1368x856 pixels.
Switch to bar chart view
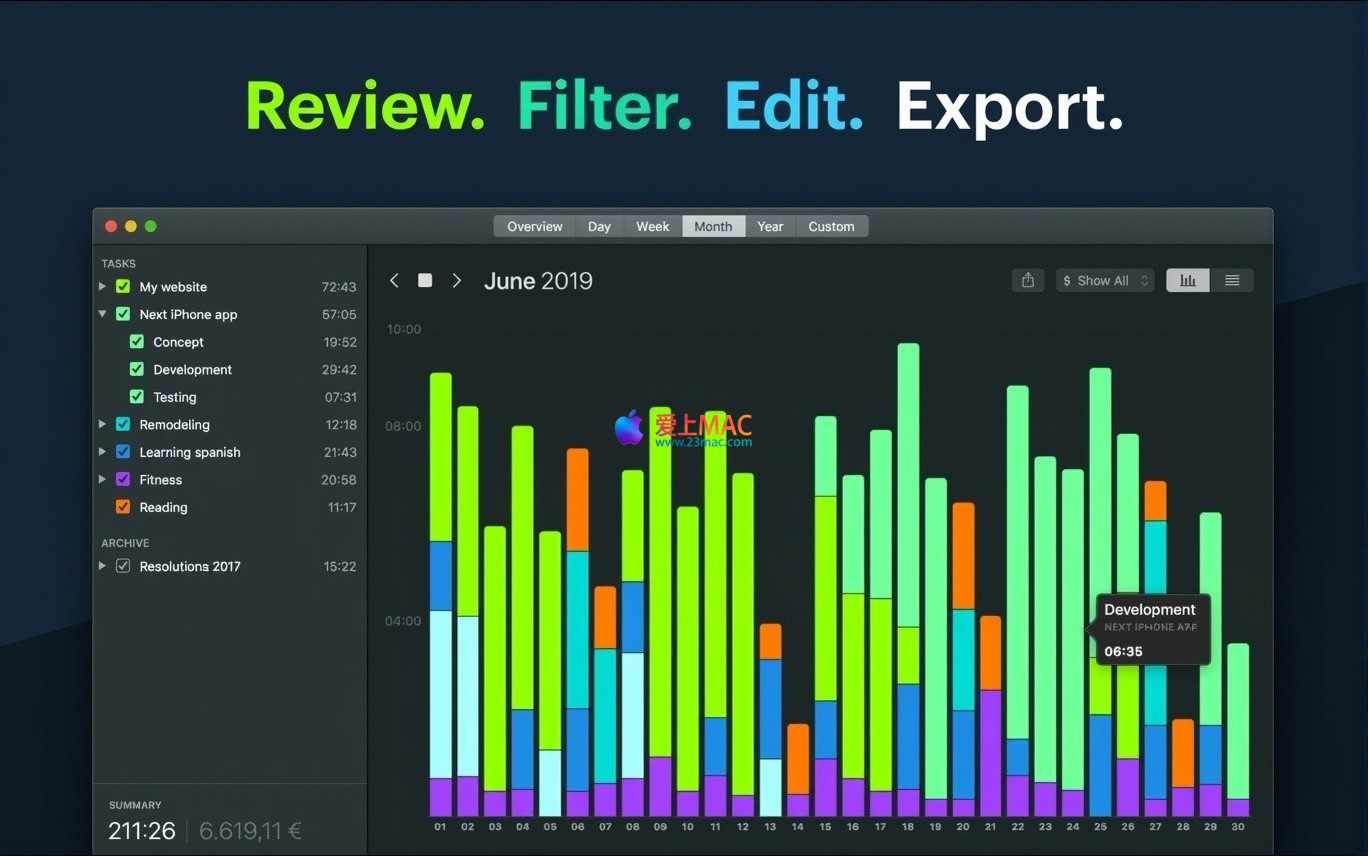click(1188, 281)
